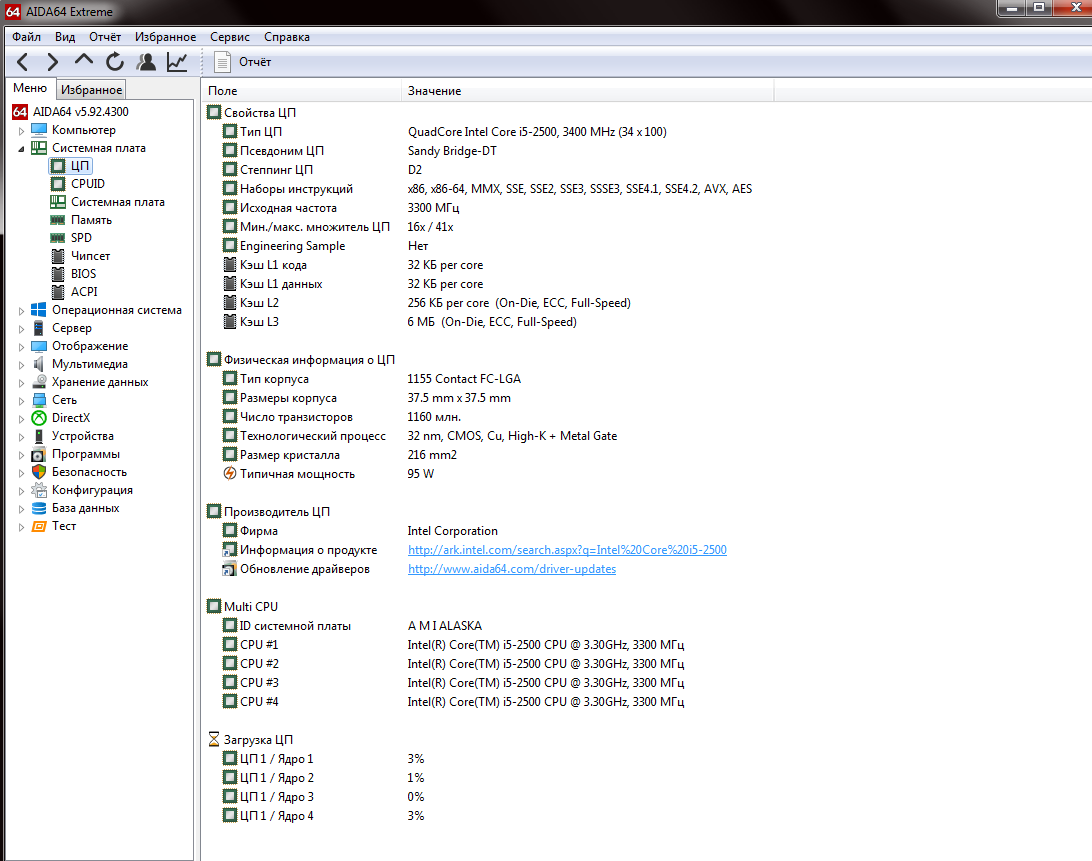
Task: Go back with the left arrow
Action: [x=23, y=62]
